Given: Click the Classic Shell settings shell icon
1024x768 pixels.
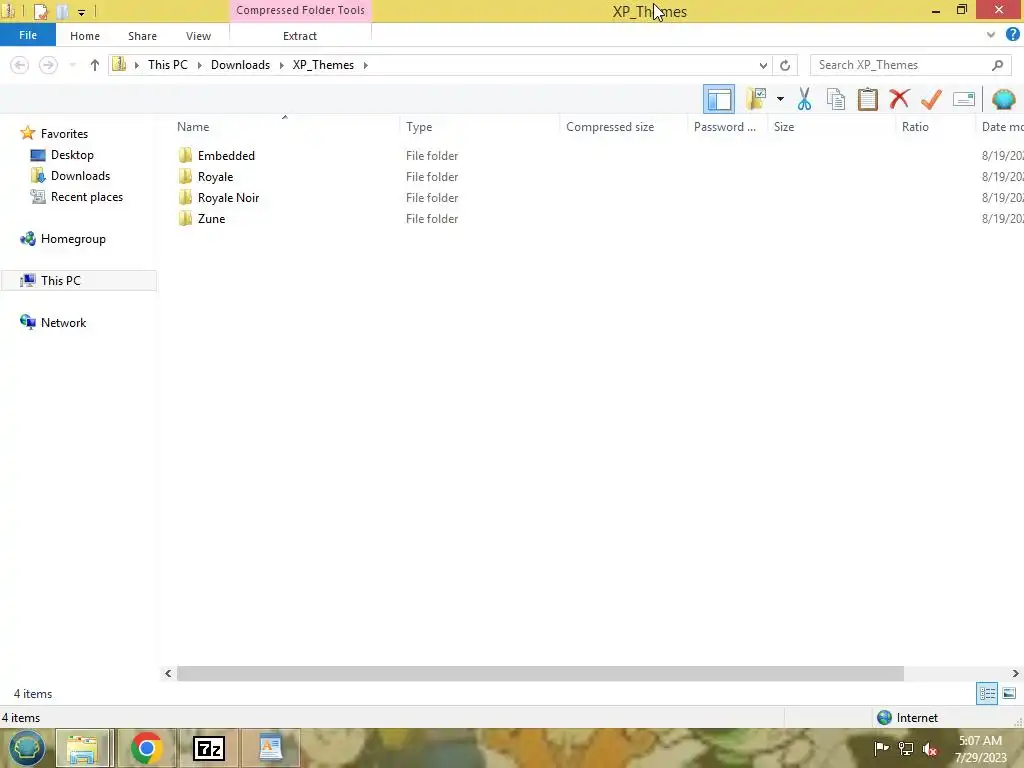Looking at the screenshot, I should point(1003,99).
